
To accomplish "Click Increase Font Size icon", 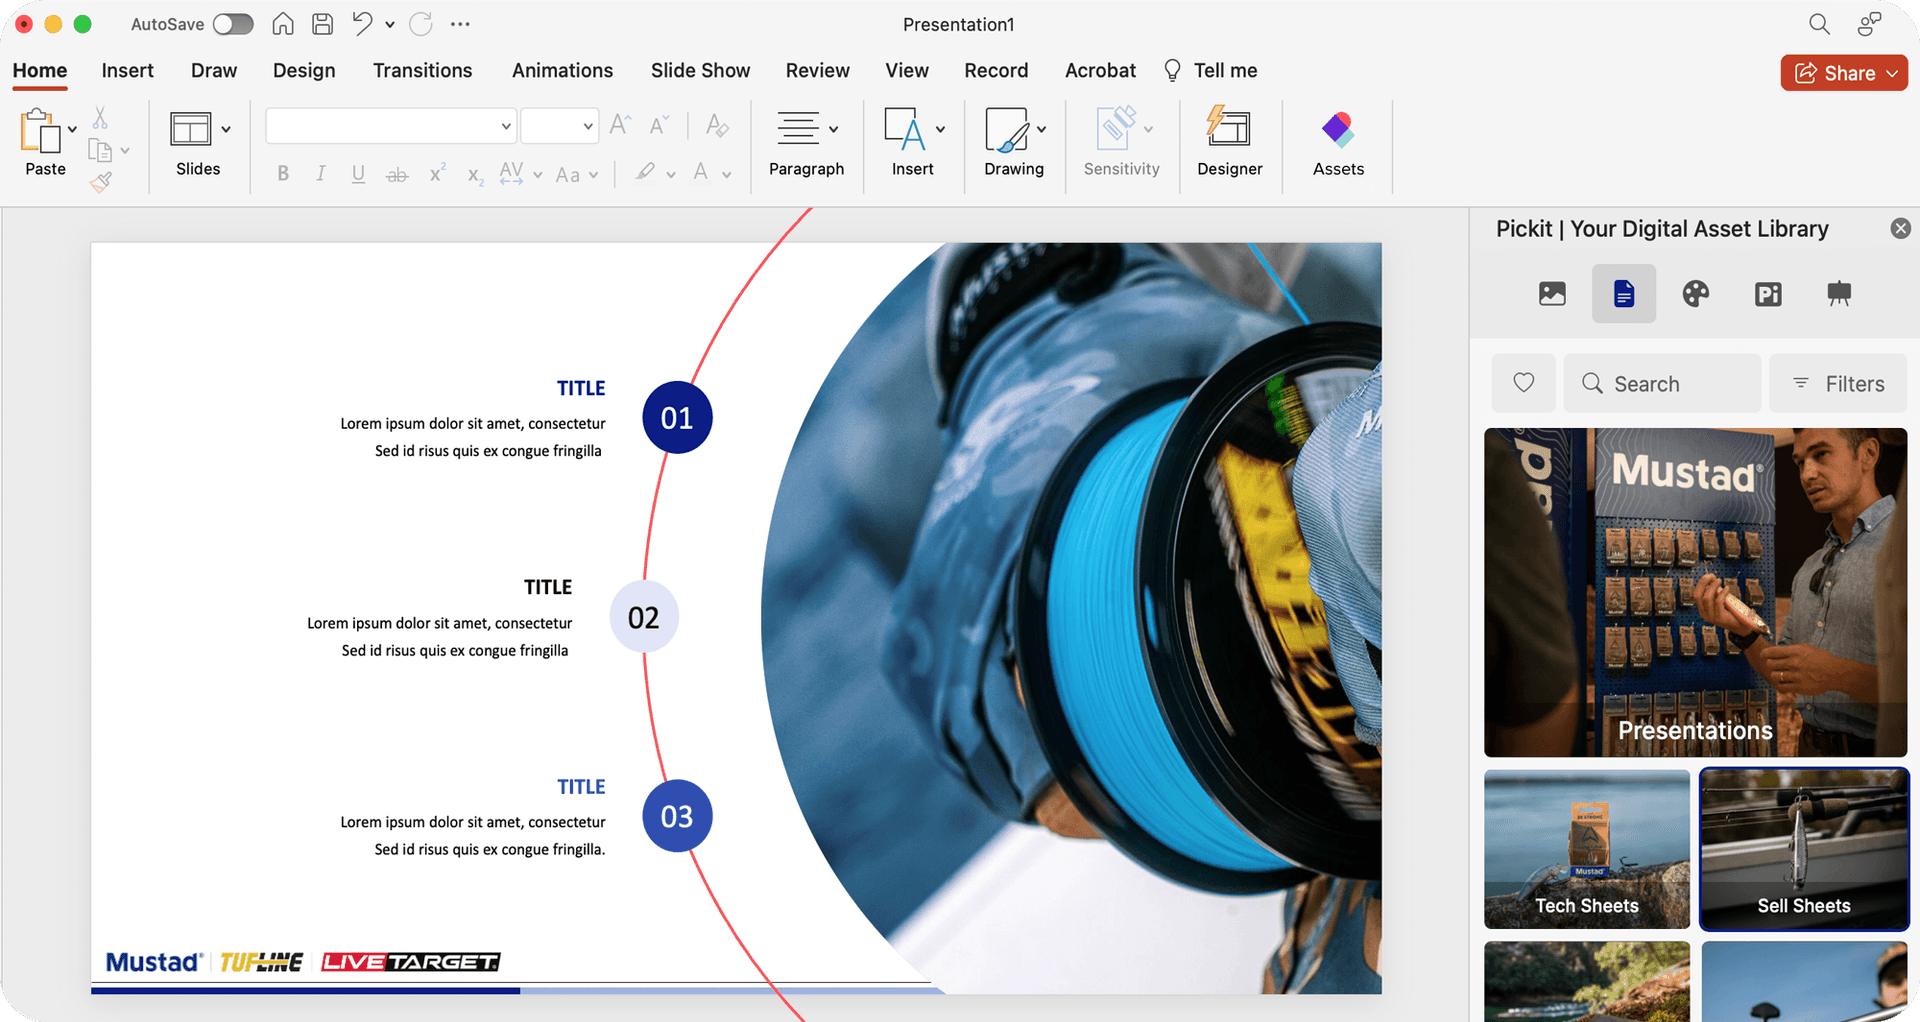I will [x=620, y=125].
